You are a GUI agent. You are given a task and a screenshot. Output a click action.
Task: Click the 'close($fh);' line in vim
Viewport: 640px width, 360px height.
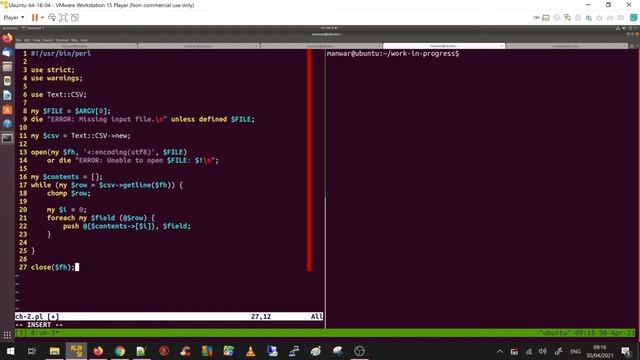[x=53, y=267]
